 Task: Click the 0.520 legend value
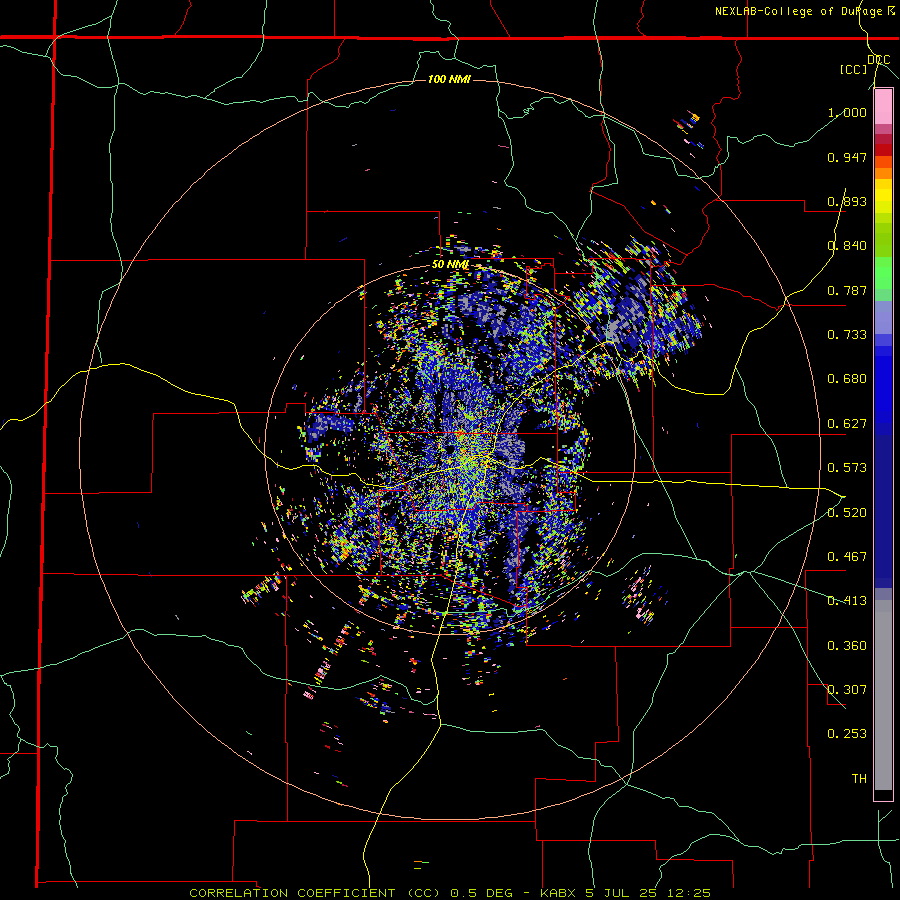(847, 513)
